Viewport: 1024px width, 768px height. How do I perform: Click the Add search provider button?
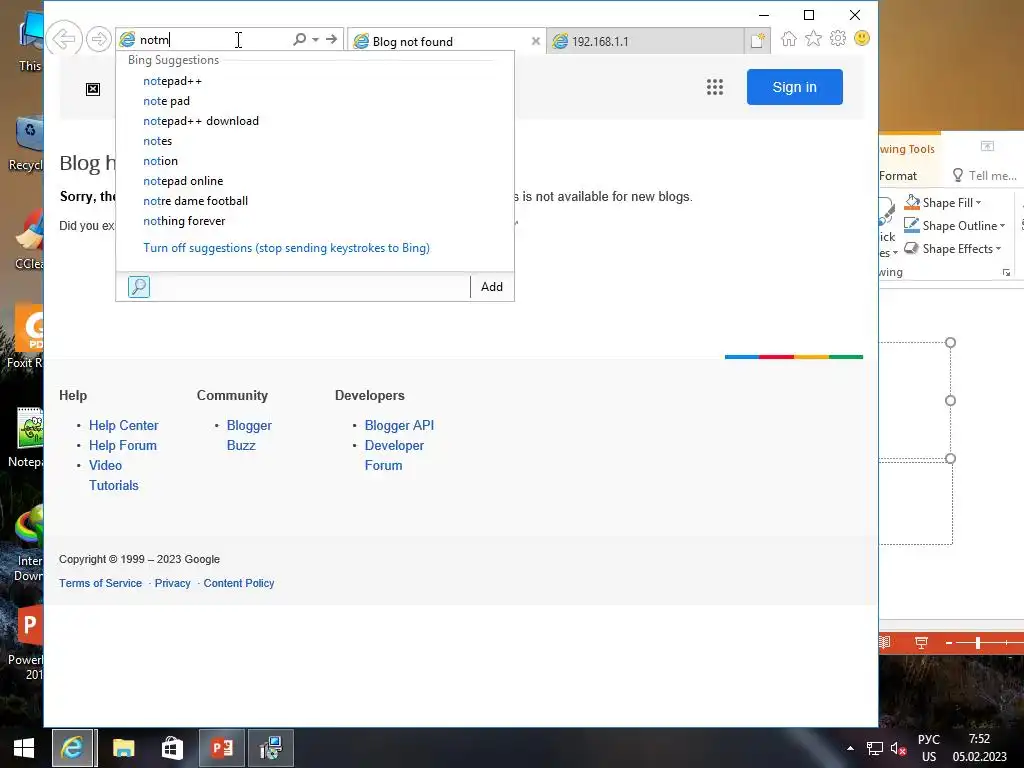(x=492, y=287)
